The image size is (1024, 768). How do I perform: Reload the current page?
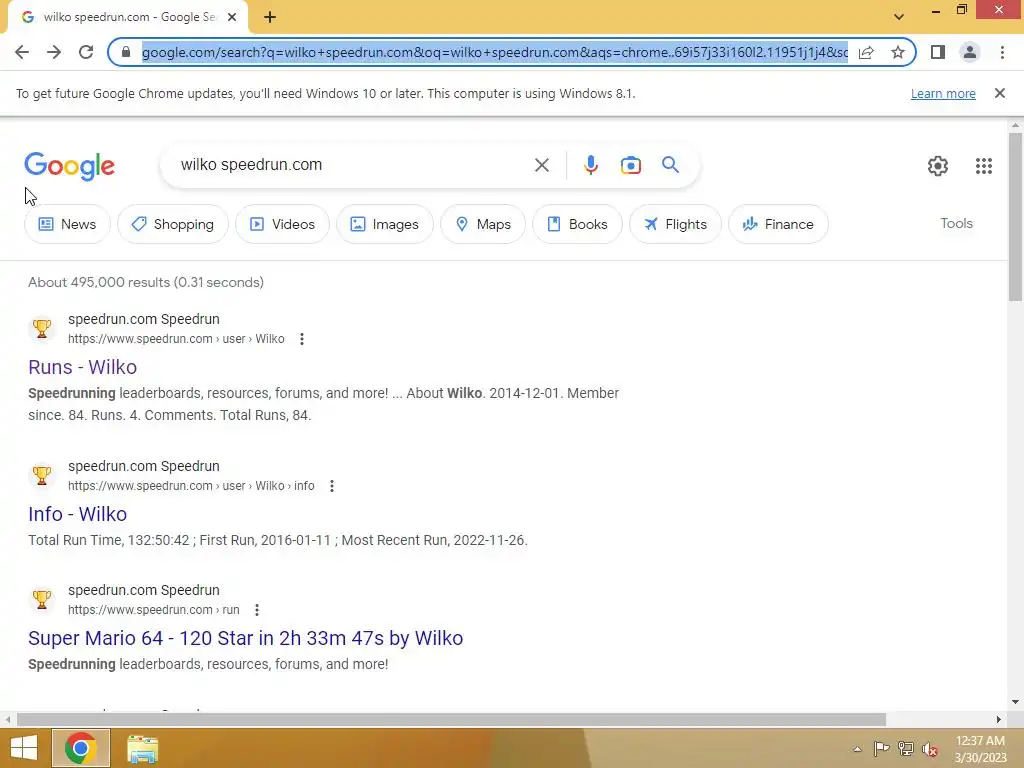(86, 52)
